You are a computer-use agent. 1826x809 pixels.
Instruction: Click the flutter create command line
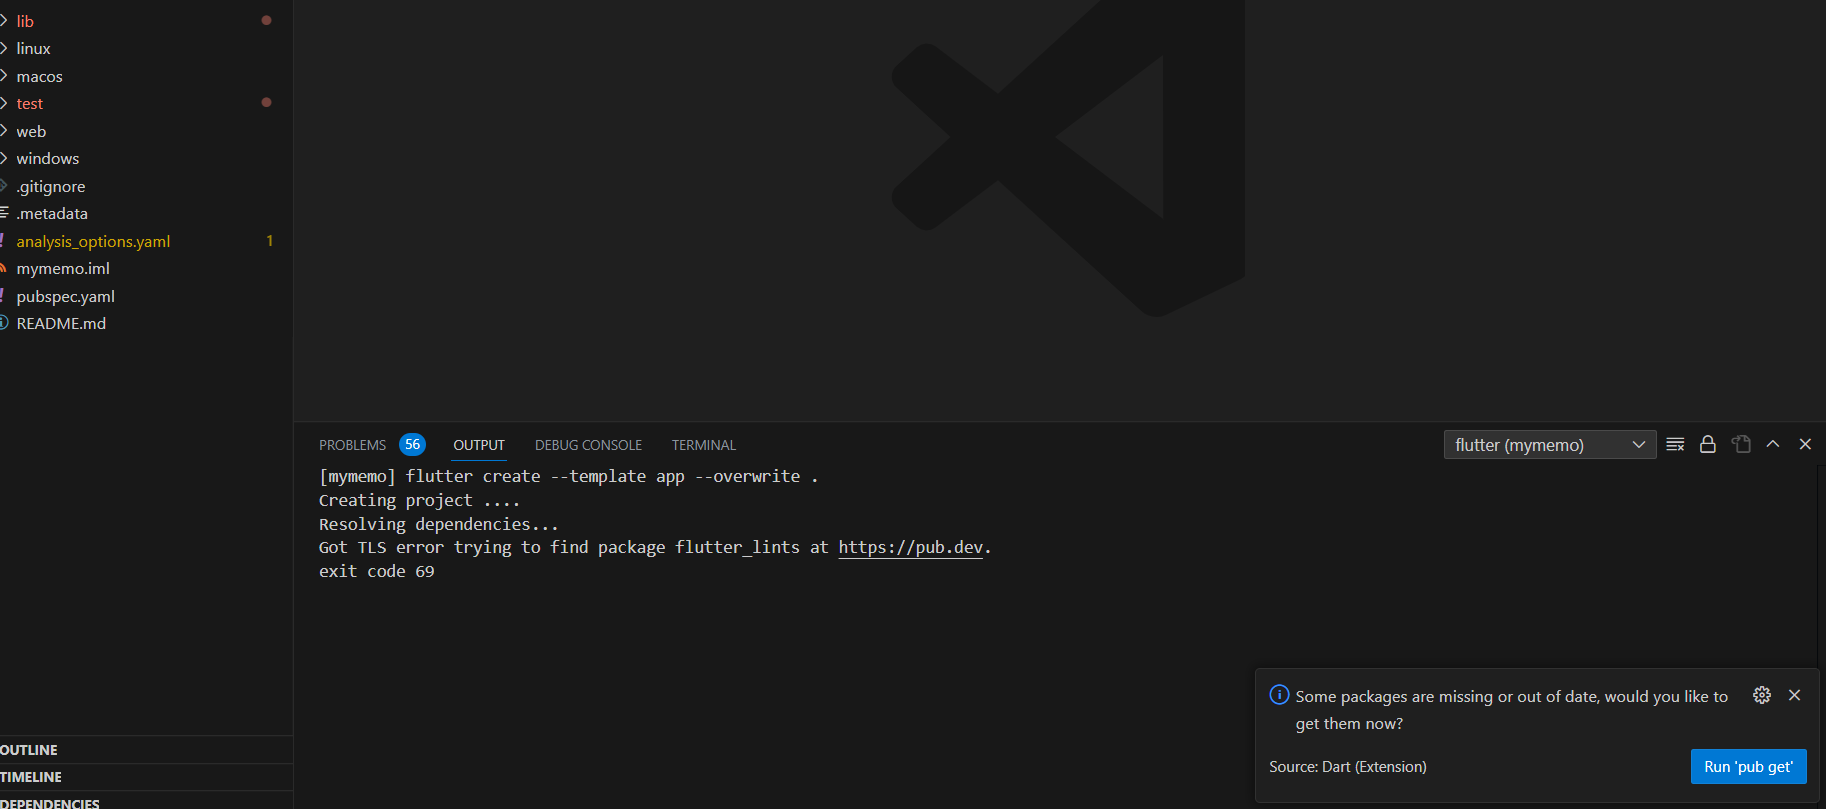569,476
